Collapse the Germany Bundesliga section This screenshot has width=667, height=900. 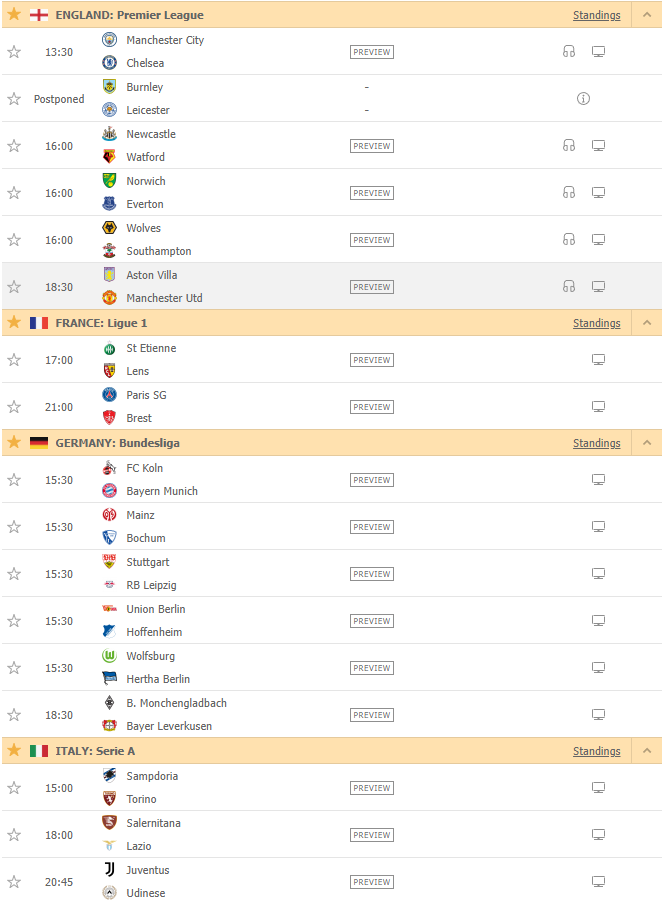point(647,443)
